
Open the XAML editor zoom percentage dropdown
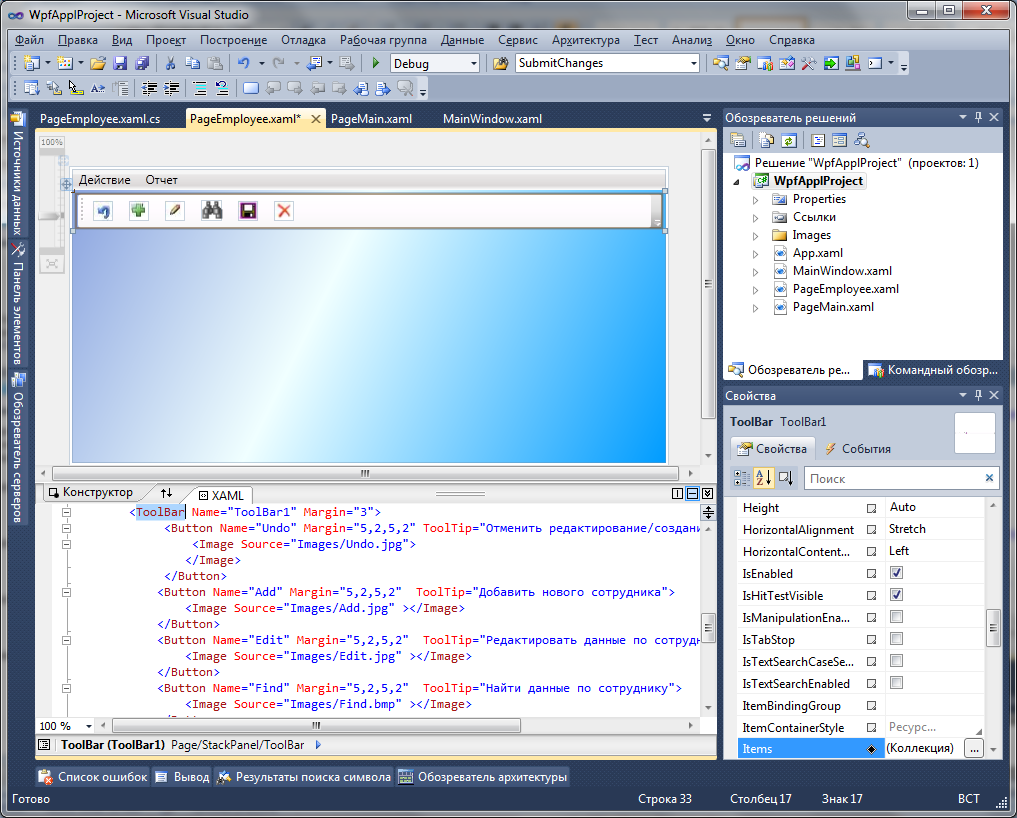click(x=88, y=727)
